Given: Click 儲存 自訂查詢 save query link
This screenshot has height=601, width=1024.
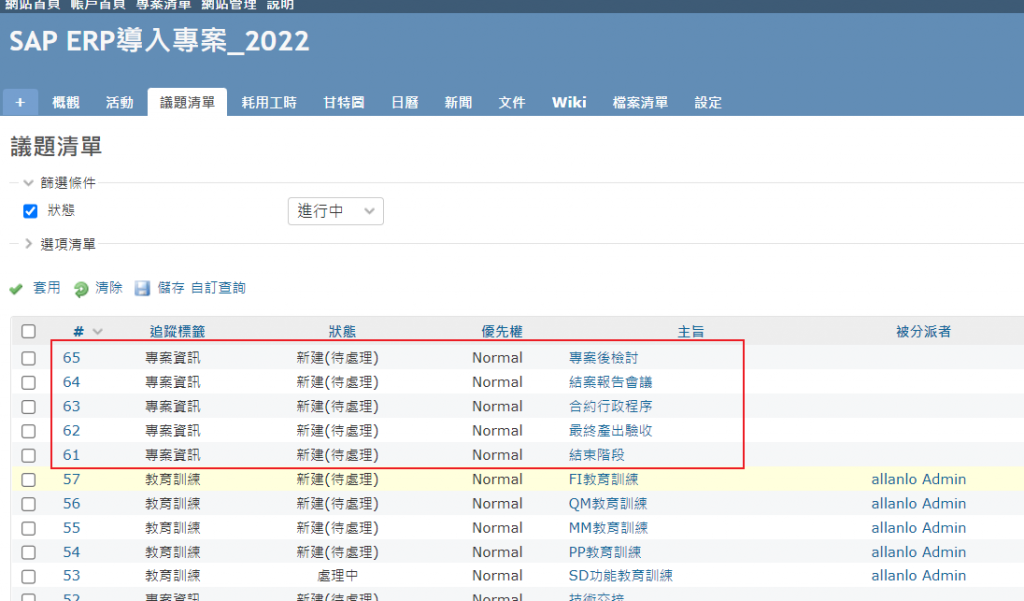Looking at the screenshot, I should click(201, 288).
